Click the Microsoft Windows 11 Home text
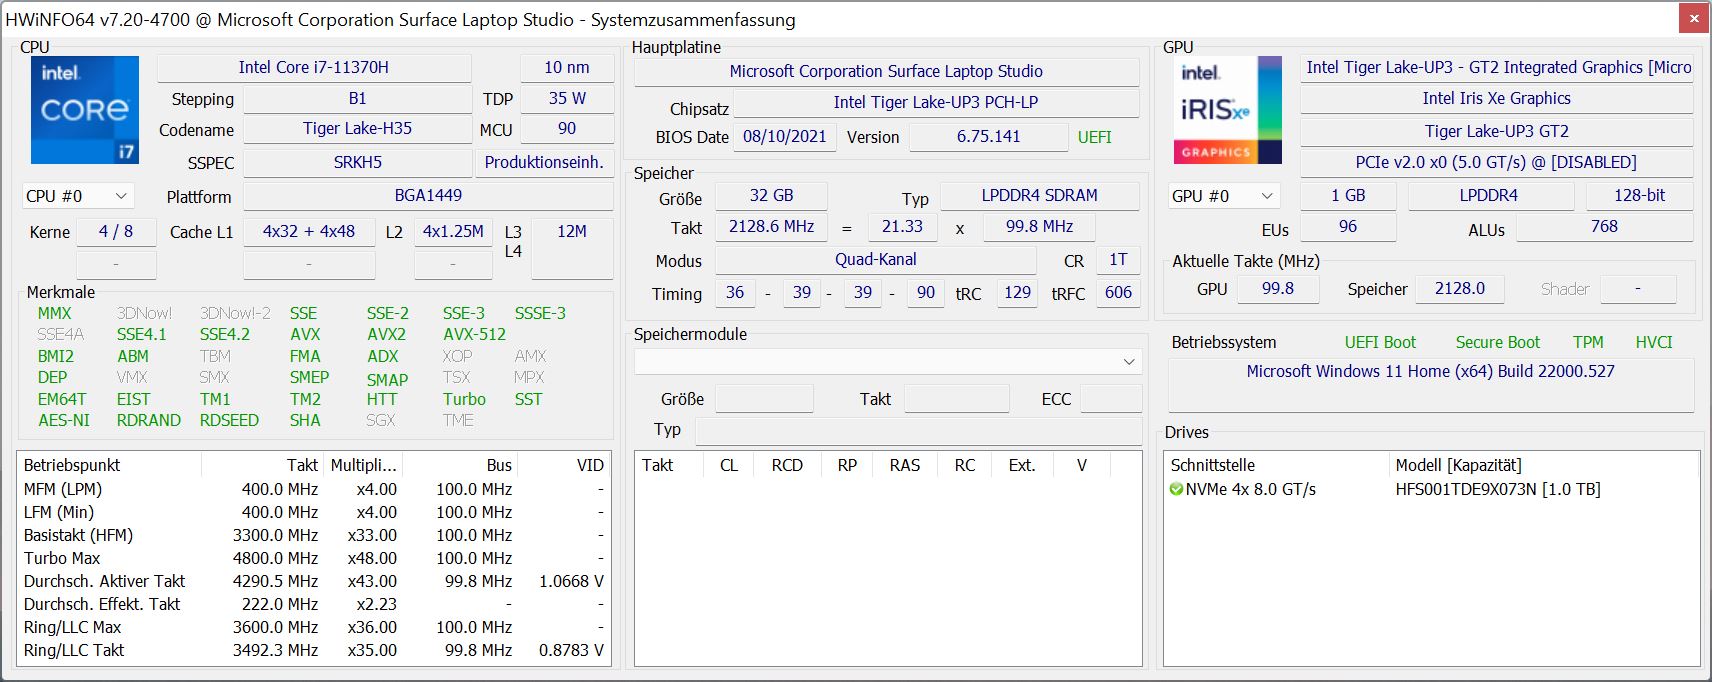Screen dimensions: 1712x682 1430,371
